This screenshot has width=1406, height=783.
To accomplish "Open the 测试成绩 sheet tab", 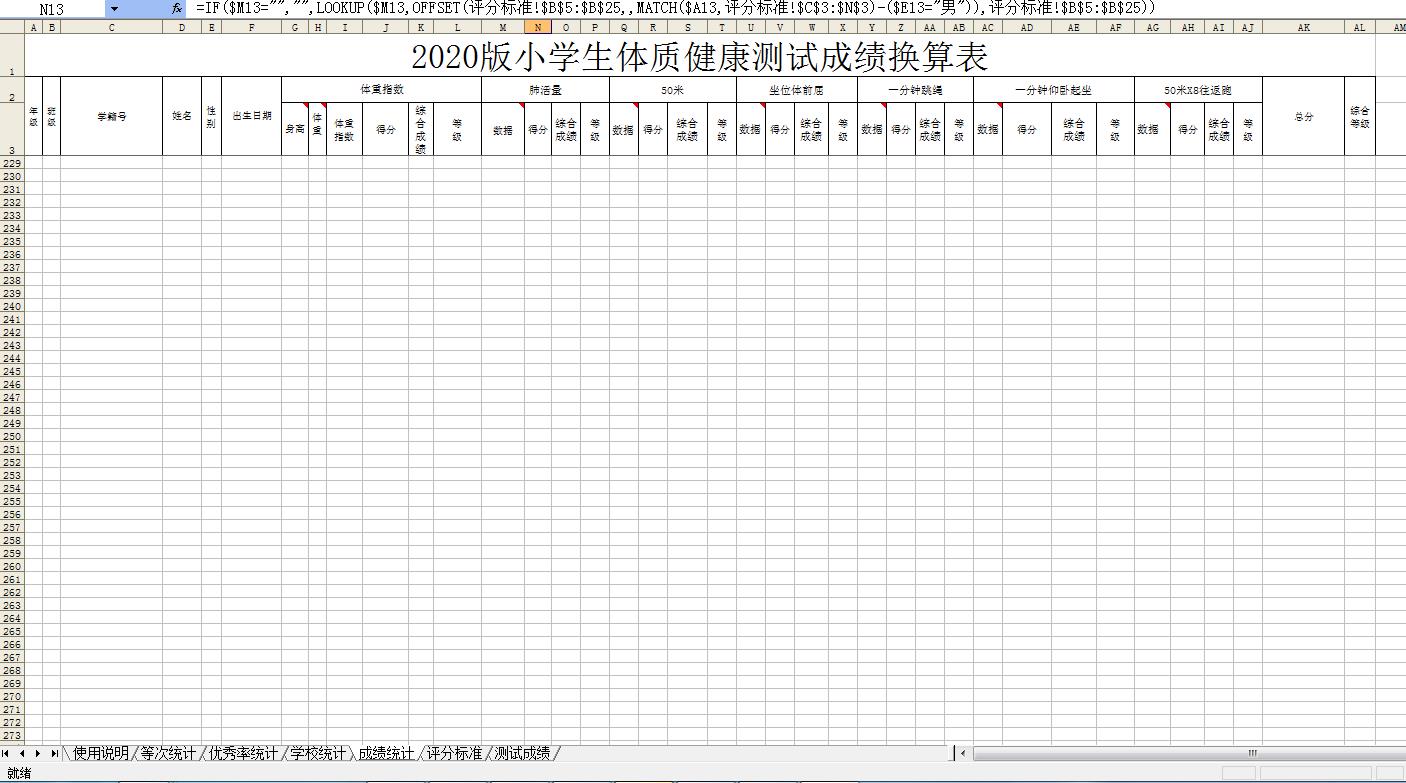I will pos(522,753).
